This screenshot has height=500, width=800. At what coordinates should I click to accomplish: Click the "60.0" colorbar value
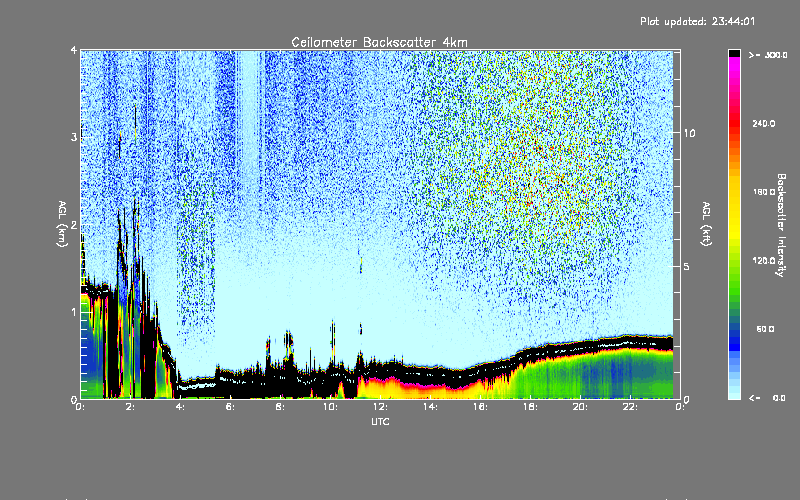pos(765,329)
